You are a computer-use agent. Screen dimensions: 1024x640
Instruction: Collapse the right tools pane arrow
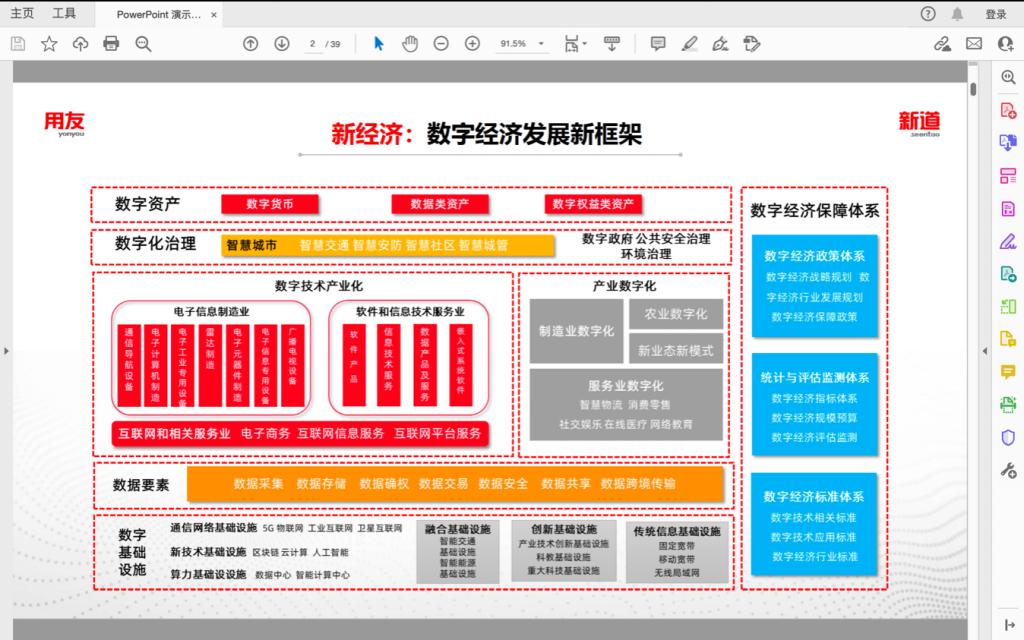(x=984, y=350)
